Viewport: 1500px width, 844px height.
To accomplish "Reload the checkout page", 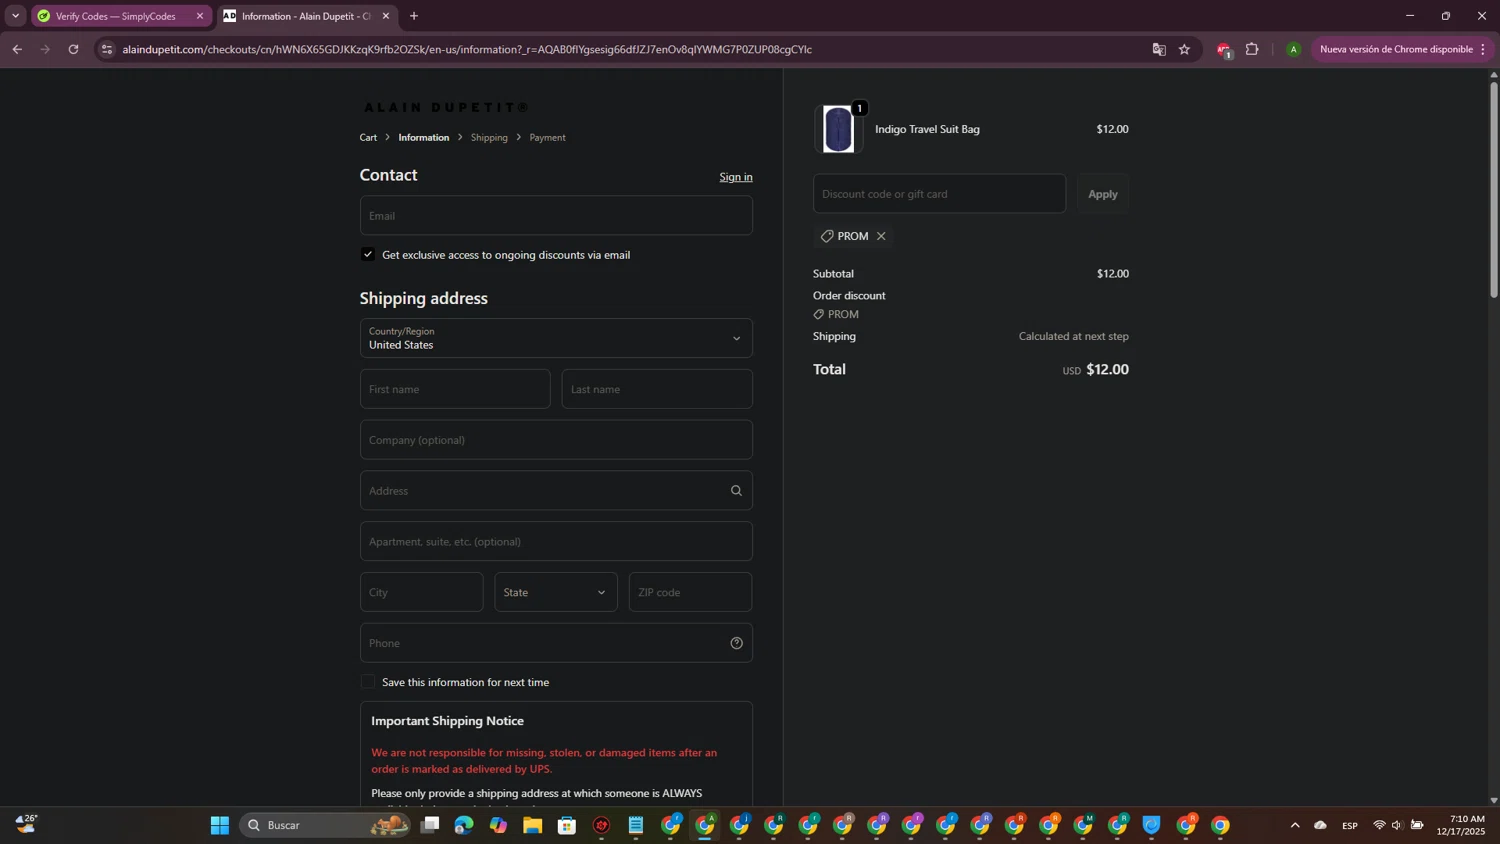I will coord(73,49).
